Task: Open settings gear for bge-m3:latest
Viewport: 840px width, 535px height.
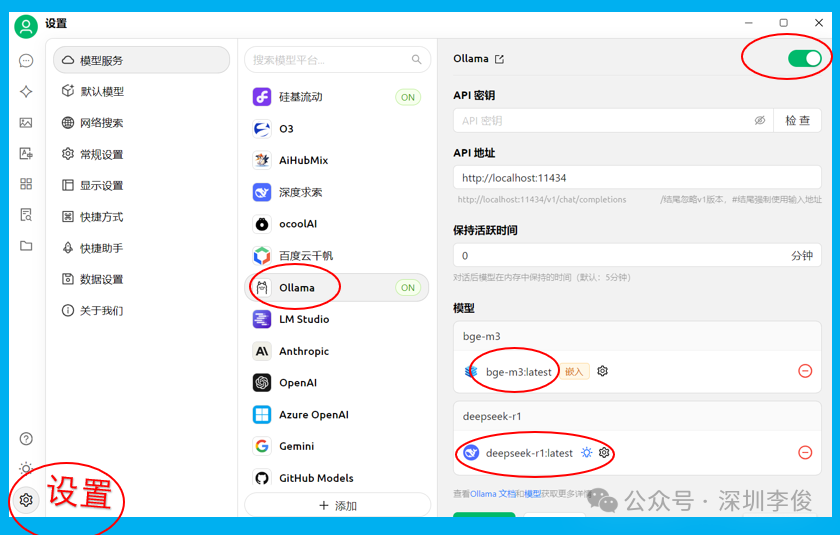Action: point(603,371)
